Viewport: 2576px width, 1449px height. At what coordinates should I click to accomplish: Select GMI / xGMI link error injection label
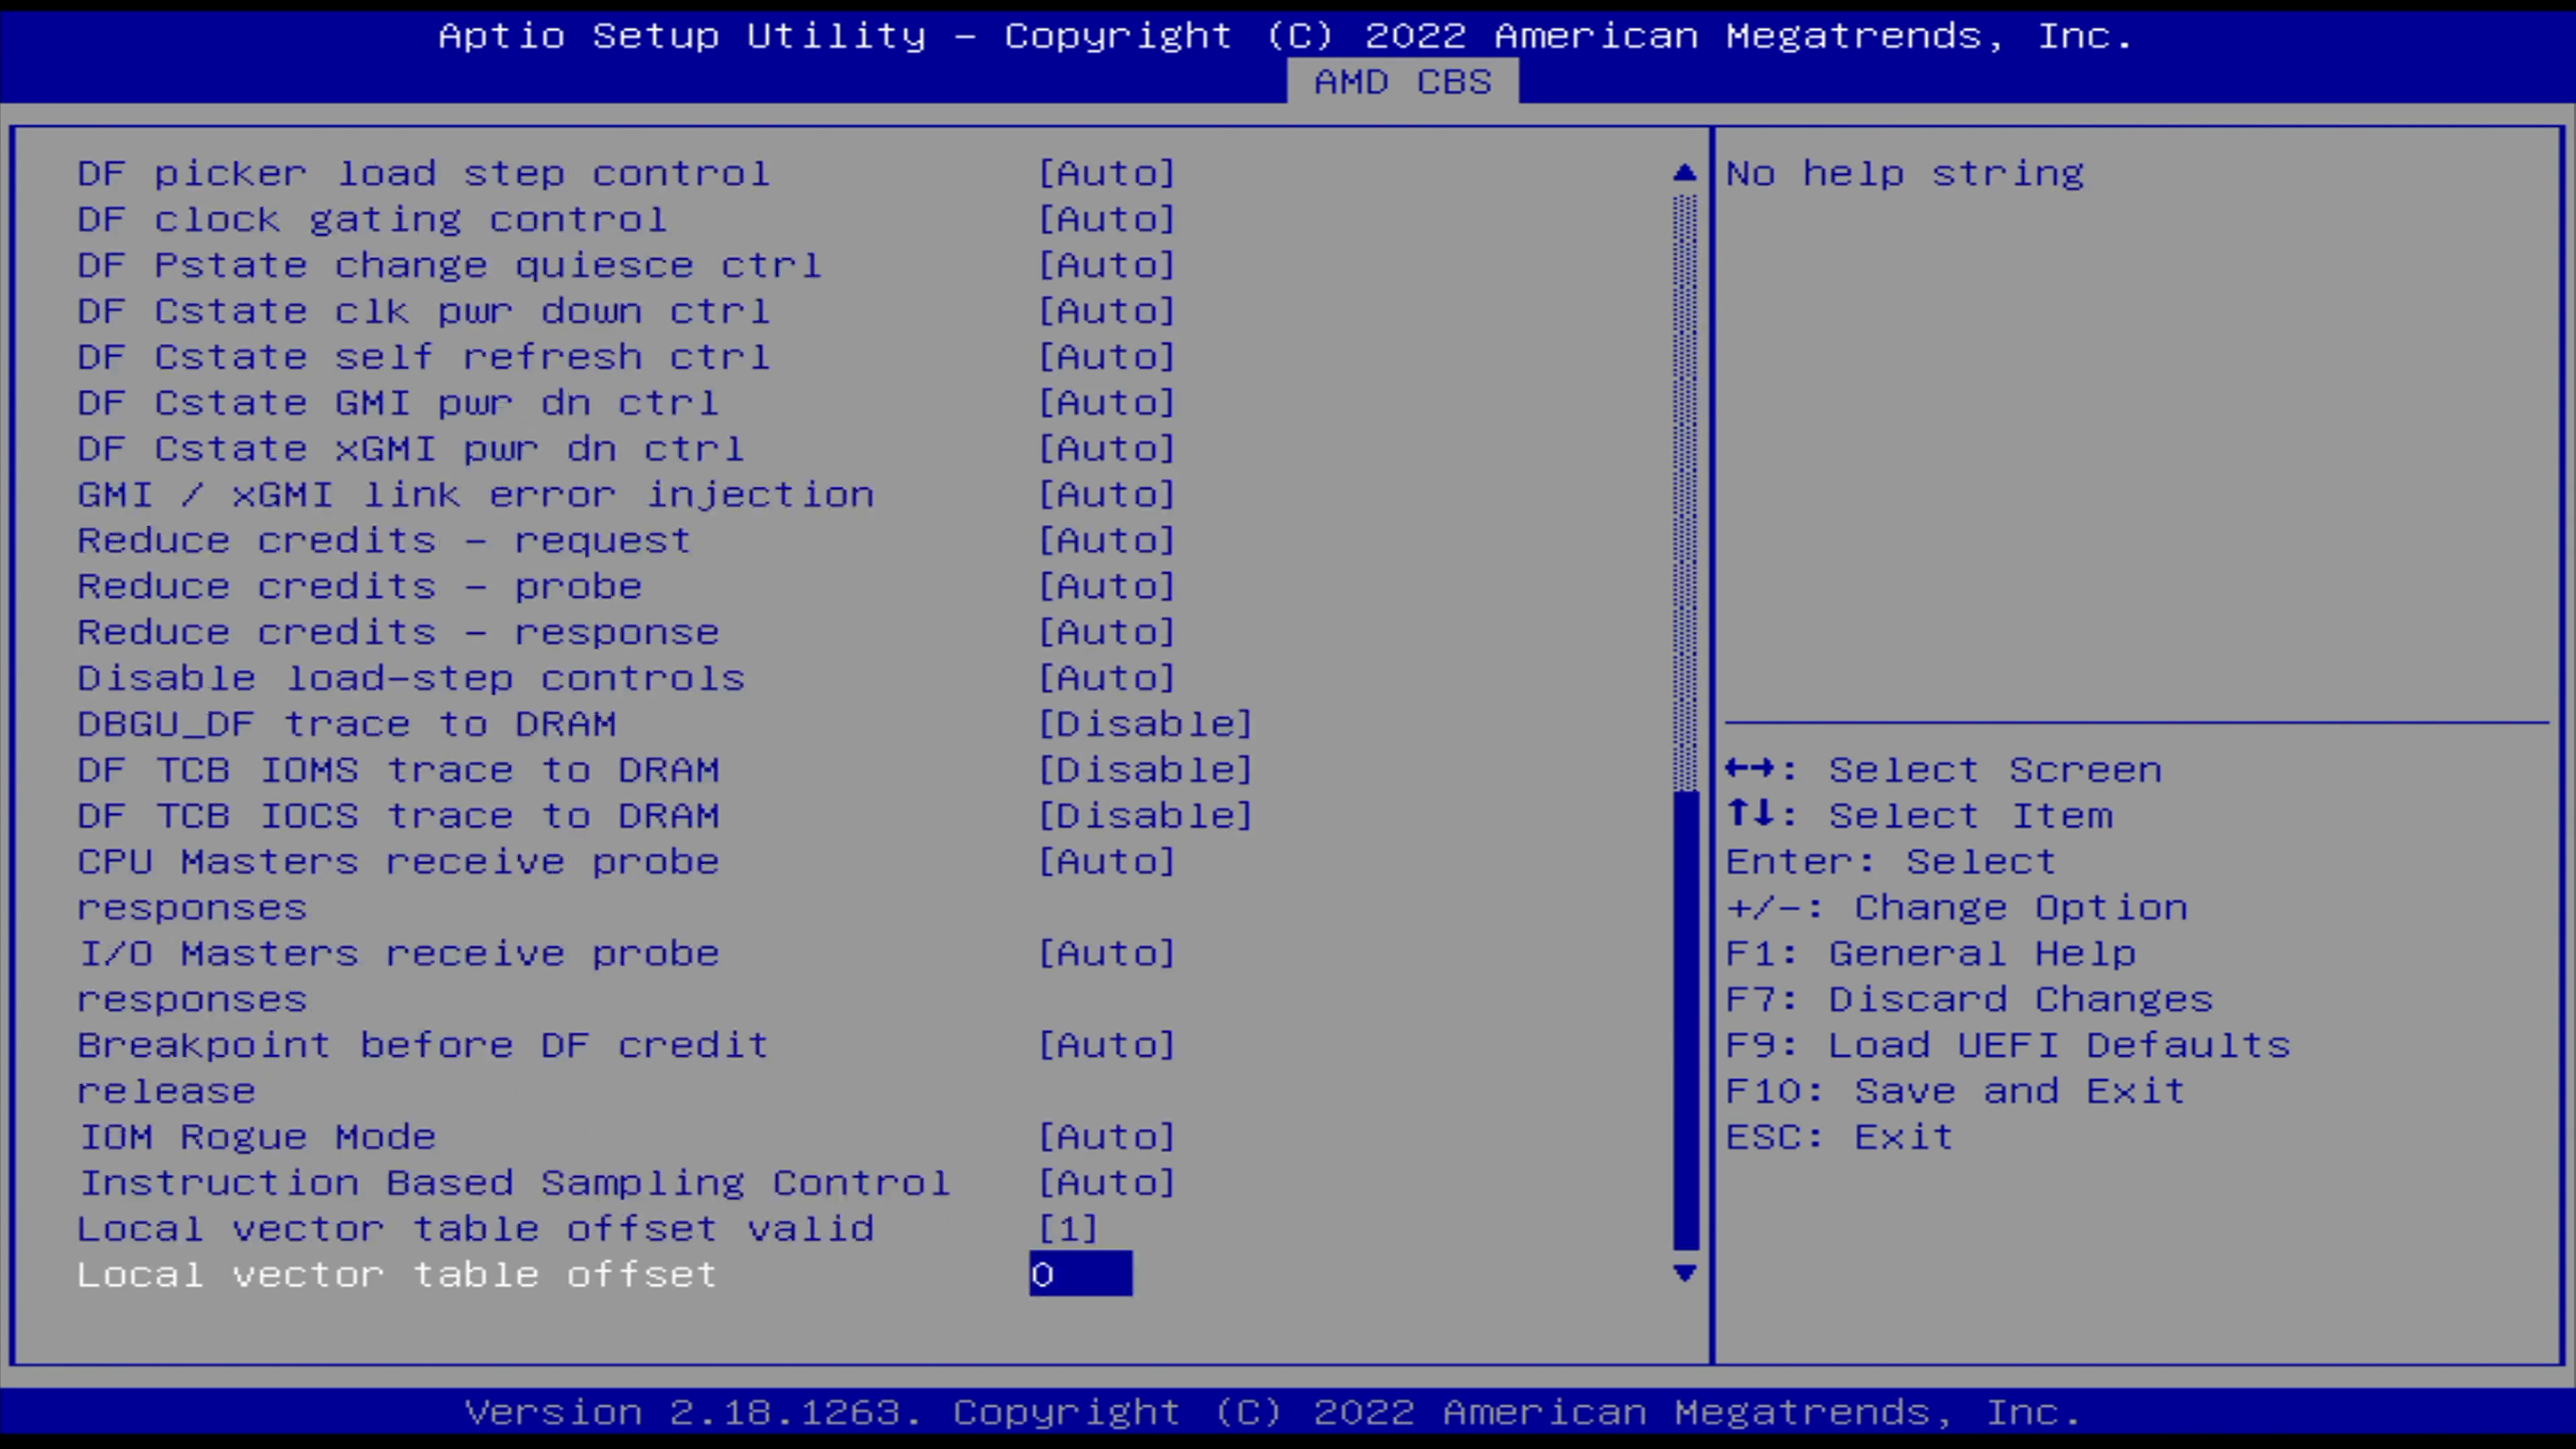pyautogui.click(x=475, y=495)
